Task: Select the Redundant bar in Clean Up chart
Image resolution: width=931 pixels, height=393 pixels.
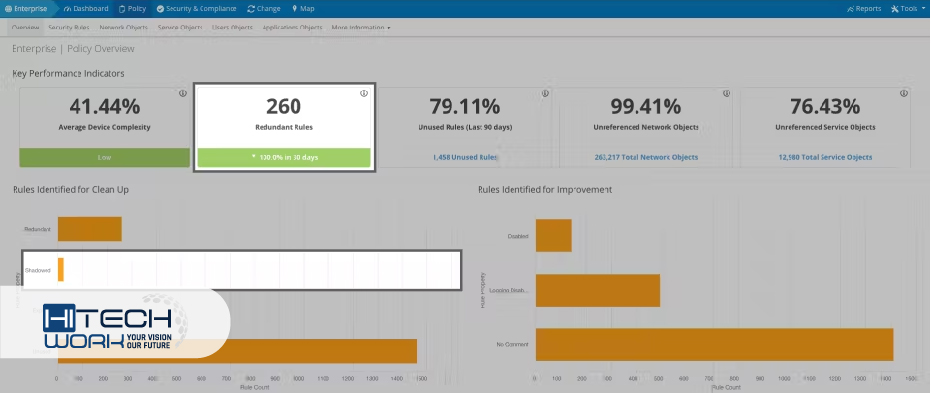Action: (90, 229)
